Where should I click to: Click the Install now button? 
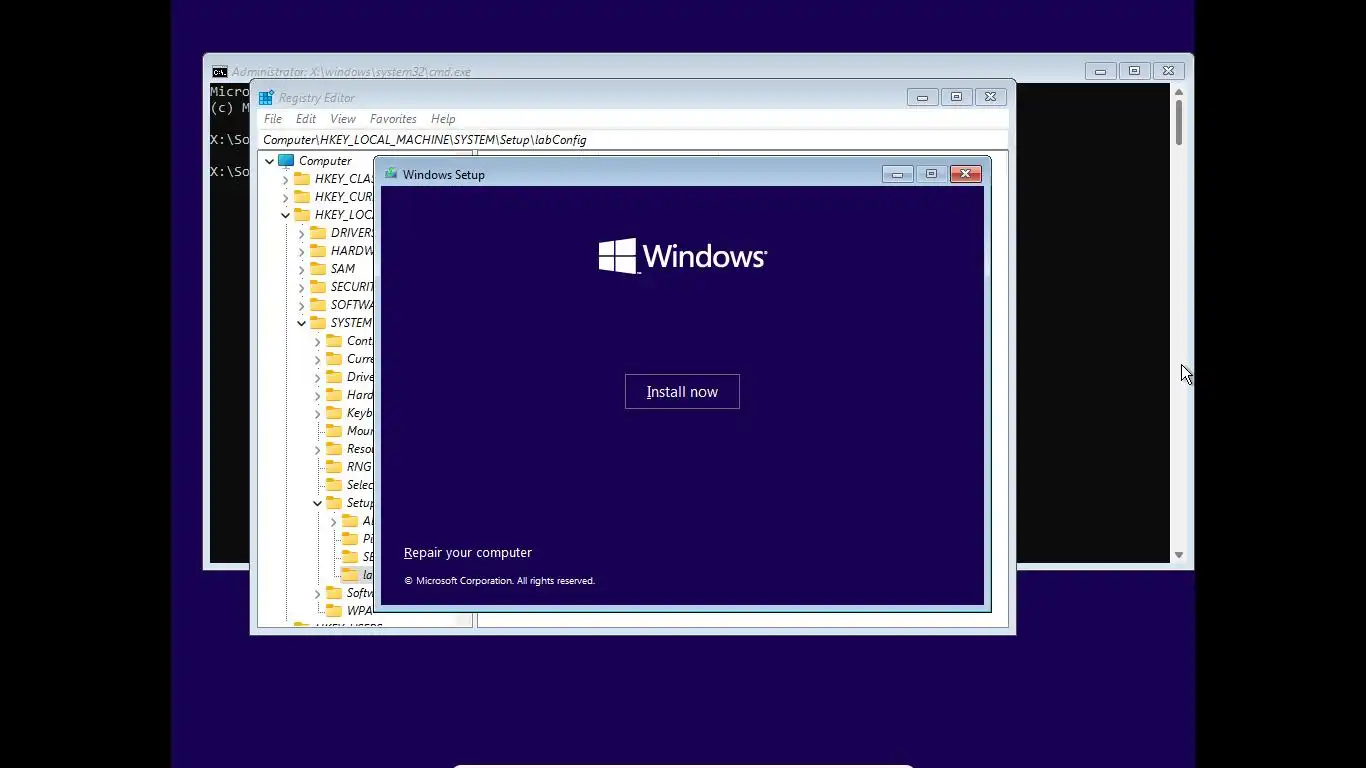pos(682,392)
